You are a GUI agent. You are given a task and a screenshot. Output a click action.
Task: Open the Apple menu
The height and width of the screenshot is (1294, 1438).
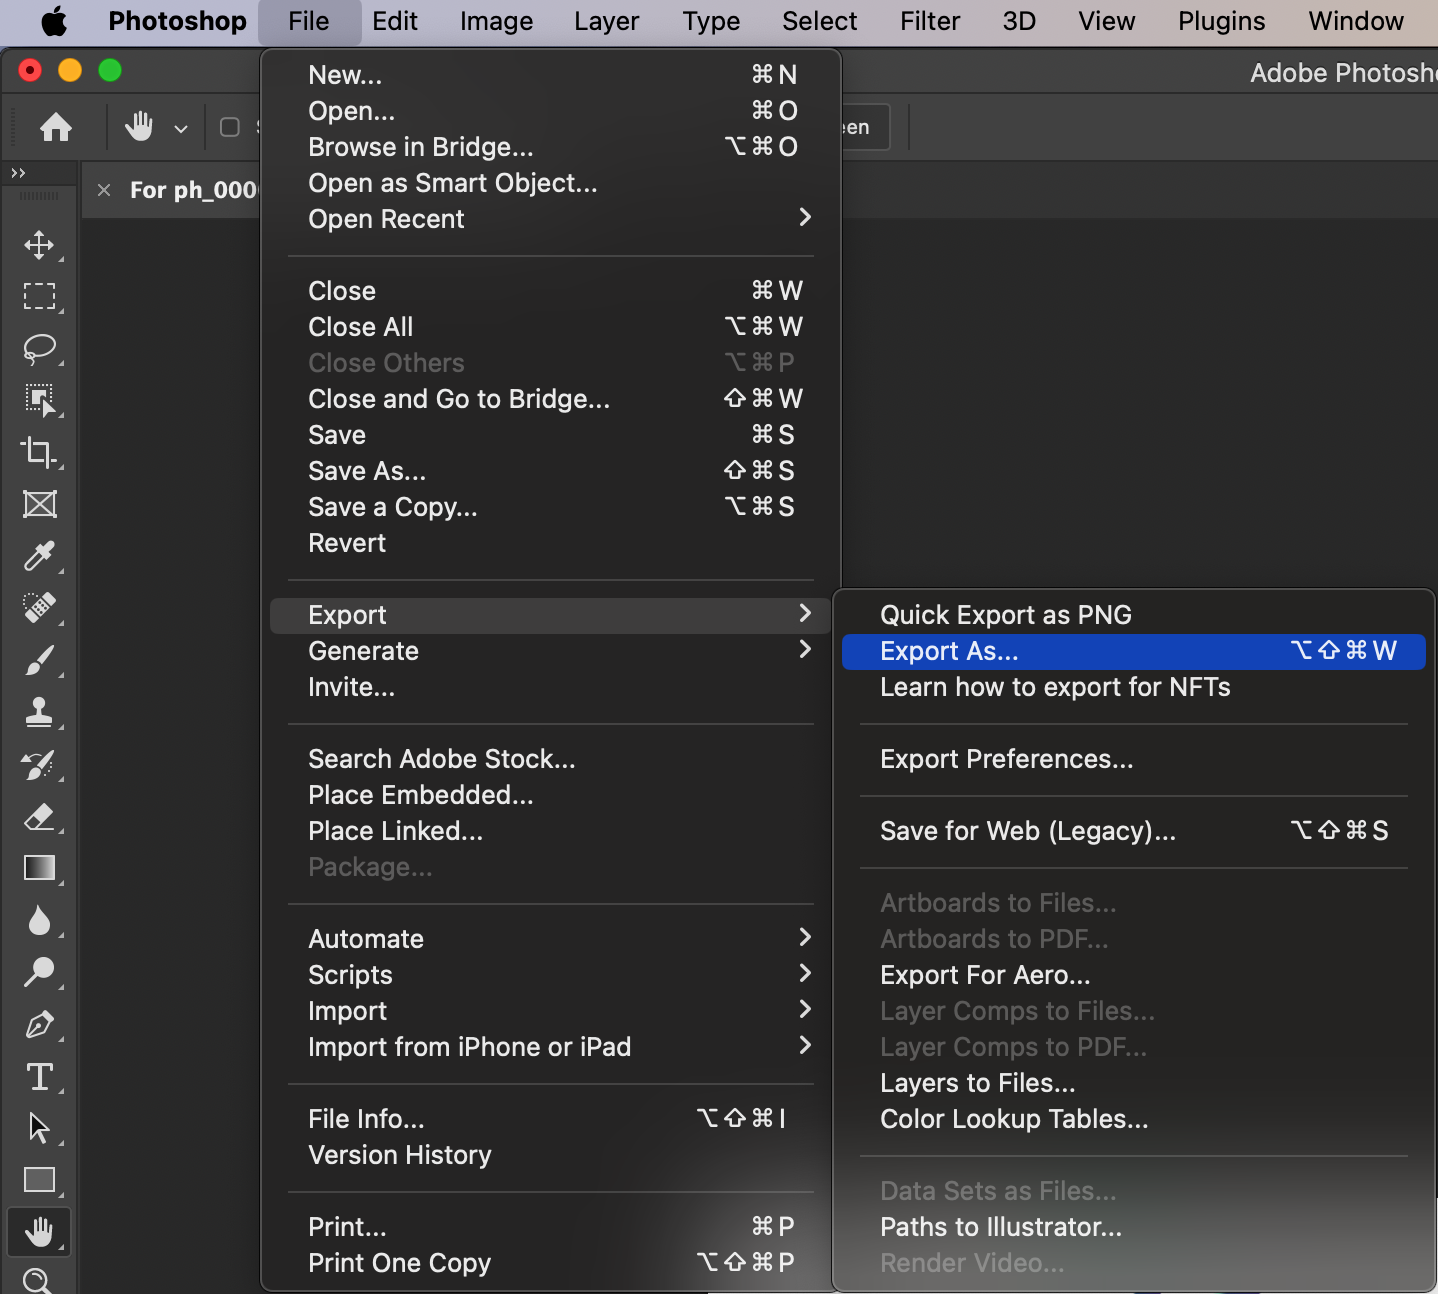(x=54, y=21)
